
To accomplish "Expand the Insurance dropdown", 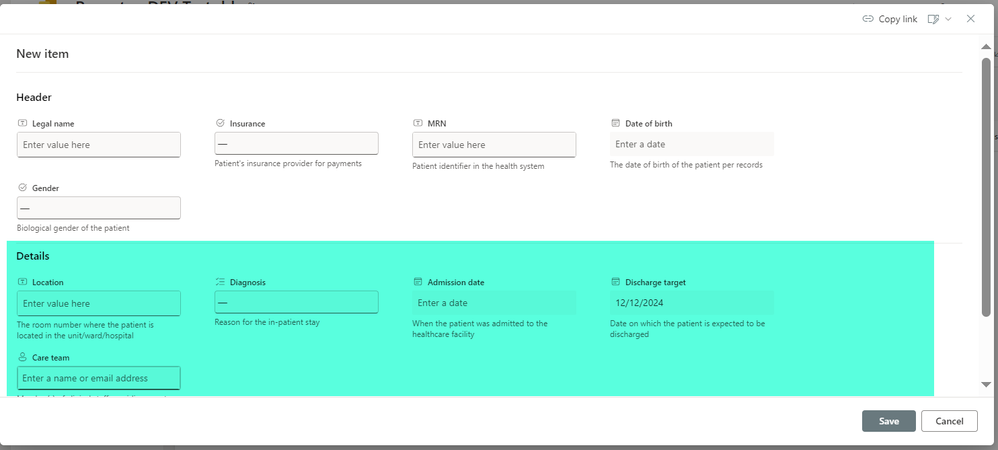I will click(296, 144).
